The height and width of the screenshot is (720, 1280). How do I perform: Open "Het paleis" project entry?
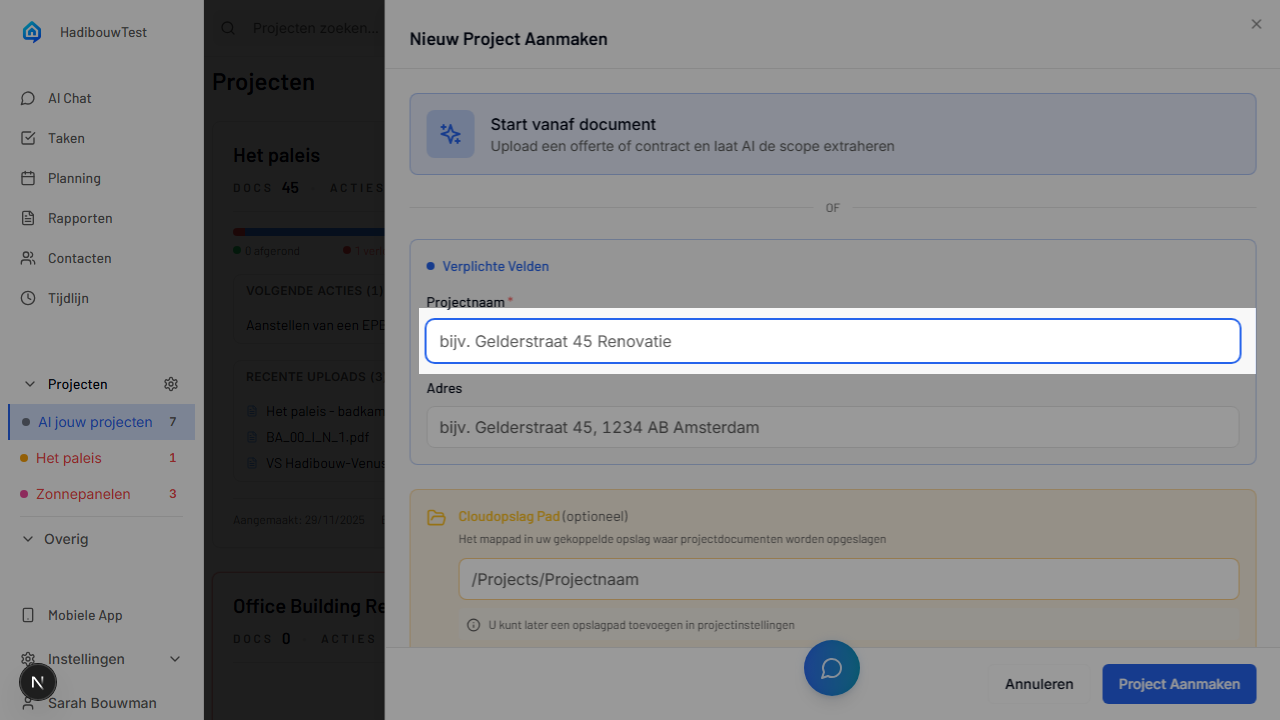coord(68,458)
